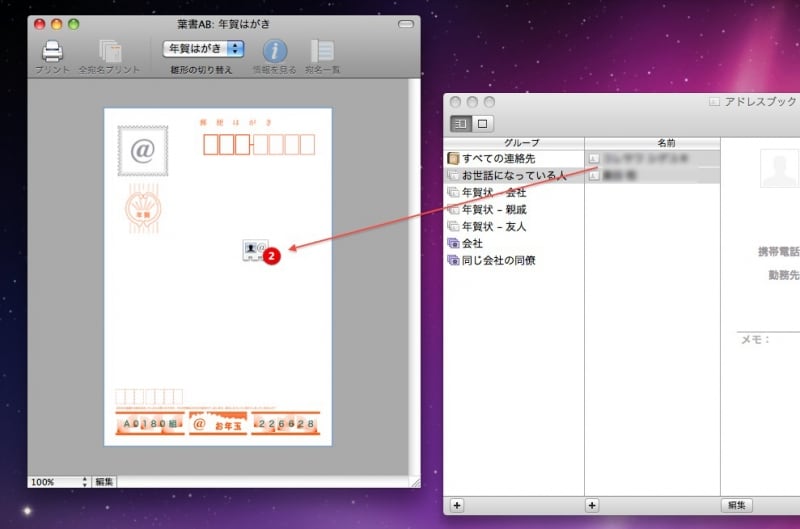Click the 全宛名プリント toolbar icon

pyautogui.click(x=110, y=51)
